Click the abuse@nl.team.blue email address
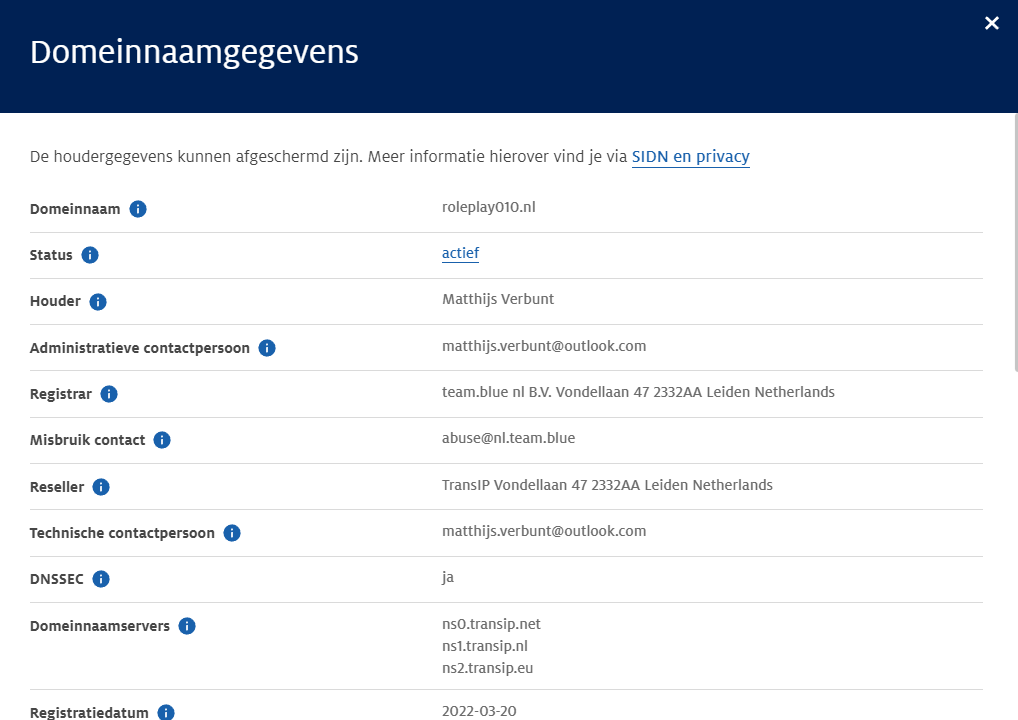Image resolution: width=1018 pixels, height=720 pixels. click(x=508, y=438)
